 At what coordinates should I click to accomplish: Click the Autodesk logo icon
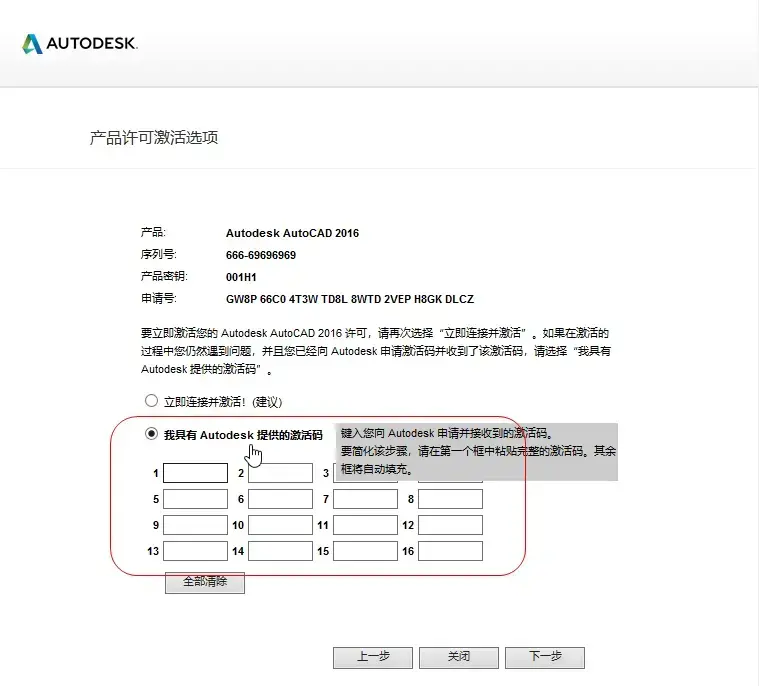32,44
